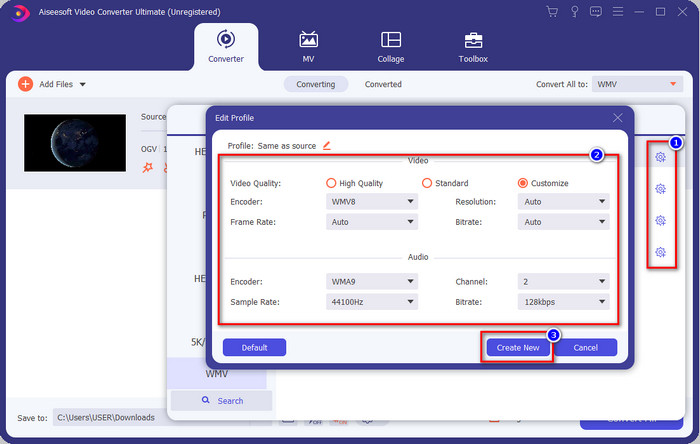
Task: Click the Profile name 'Same as source'
Action: click(287, 146)
